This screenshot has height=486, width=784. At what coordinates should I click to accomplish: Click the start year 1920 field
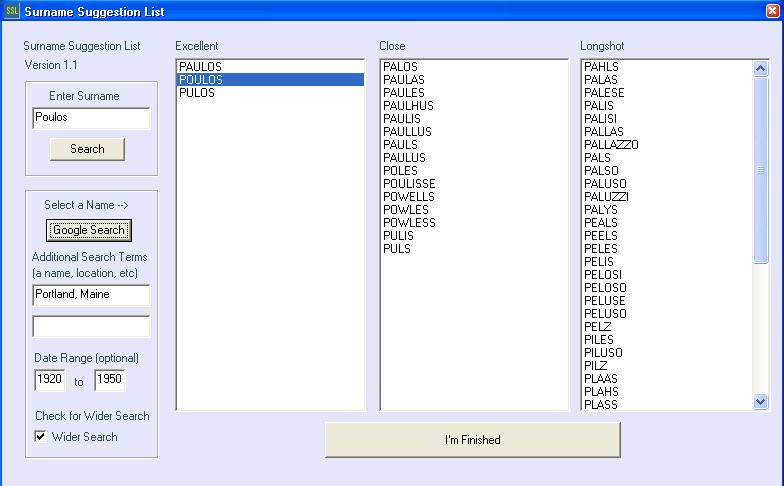49,380
